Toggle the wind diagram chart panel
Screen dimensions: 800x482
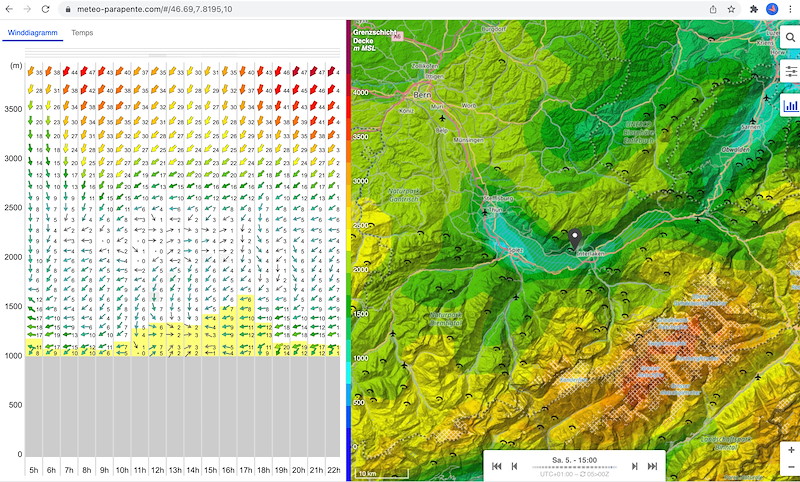pyautogui.click(x=790, y=104)
